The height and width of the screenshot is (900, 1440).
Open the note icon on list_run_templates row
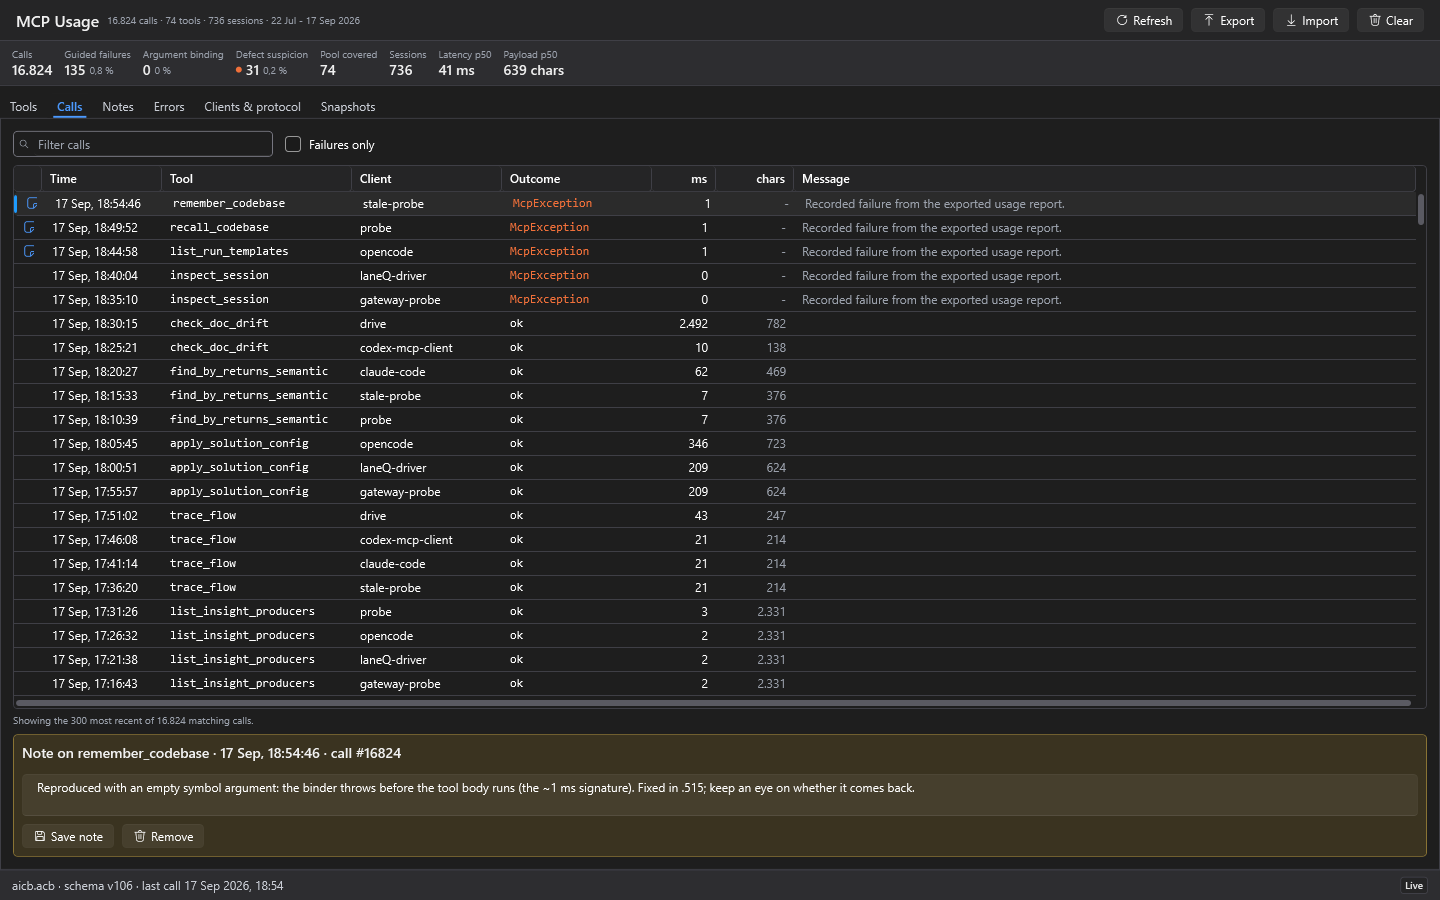coord(29,251)
